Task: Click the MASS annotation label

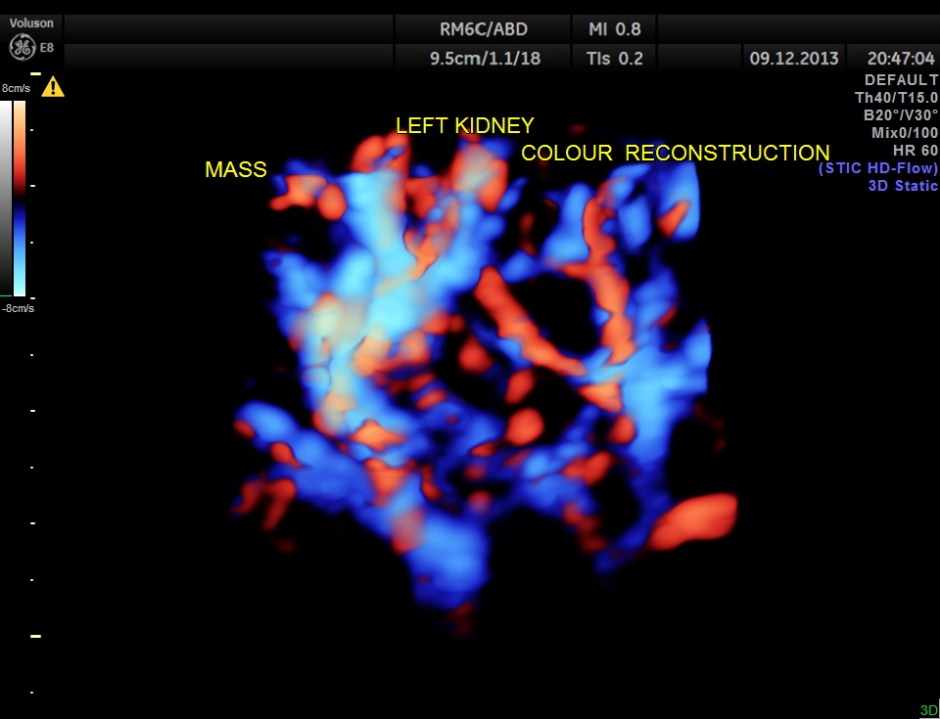Action: (235, 170)
